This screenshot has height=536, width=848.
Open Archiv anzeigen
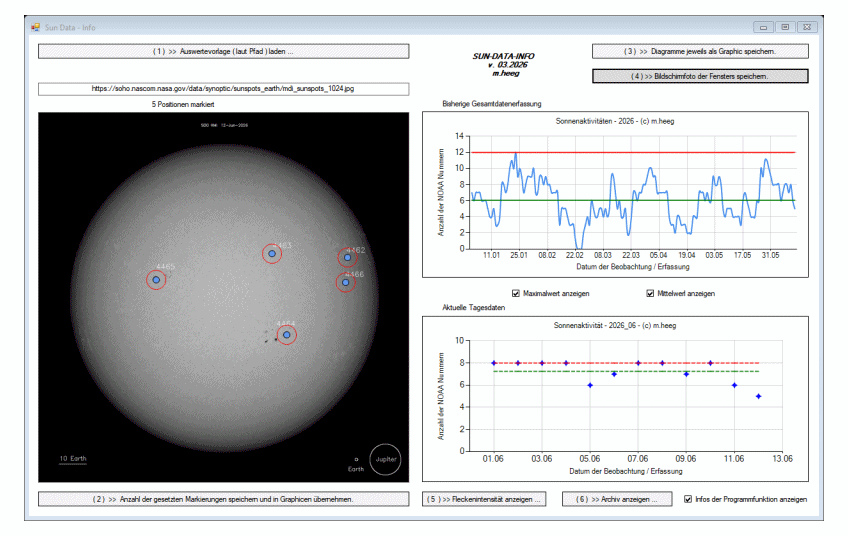[x=617, y=499]
